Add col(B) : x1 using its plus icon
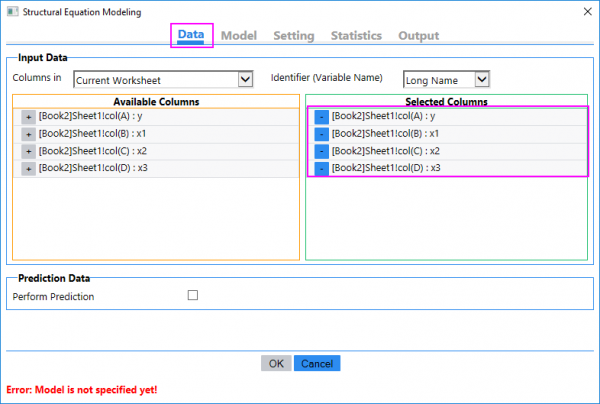This screenshot has width=600, height=404. coord(28,134)
